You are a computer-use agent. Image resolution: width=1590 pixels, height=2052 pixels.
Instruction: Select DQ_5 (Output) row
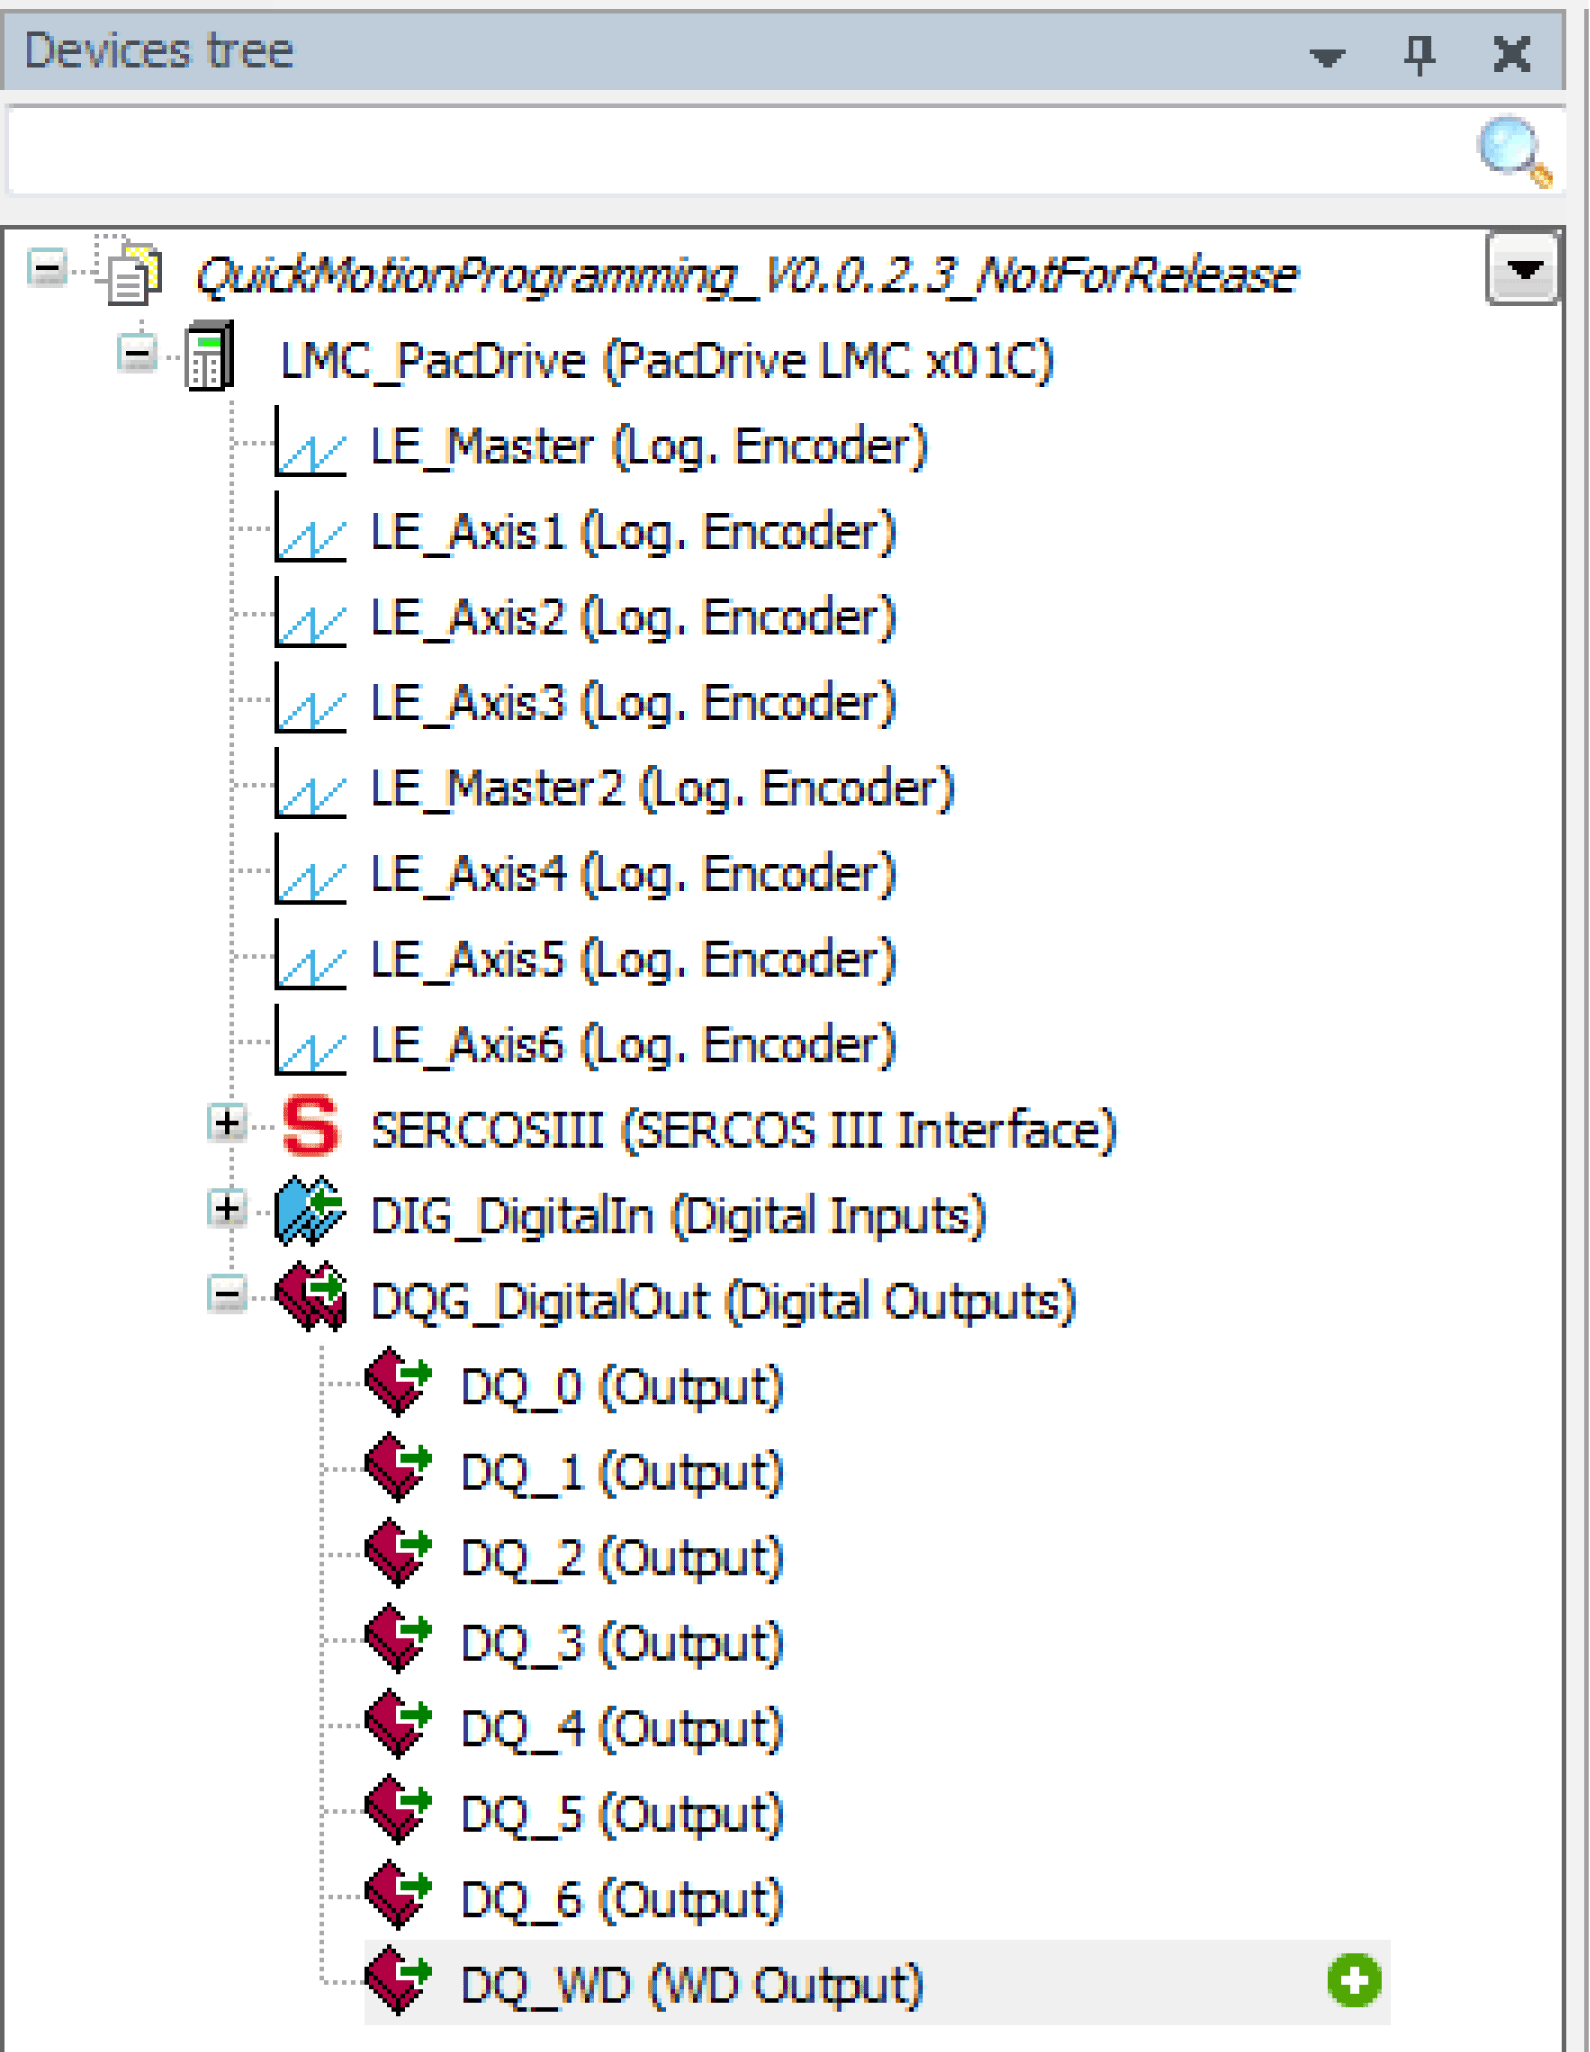(x=622, y=1815)
